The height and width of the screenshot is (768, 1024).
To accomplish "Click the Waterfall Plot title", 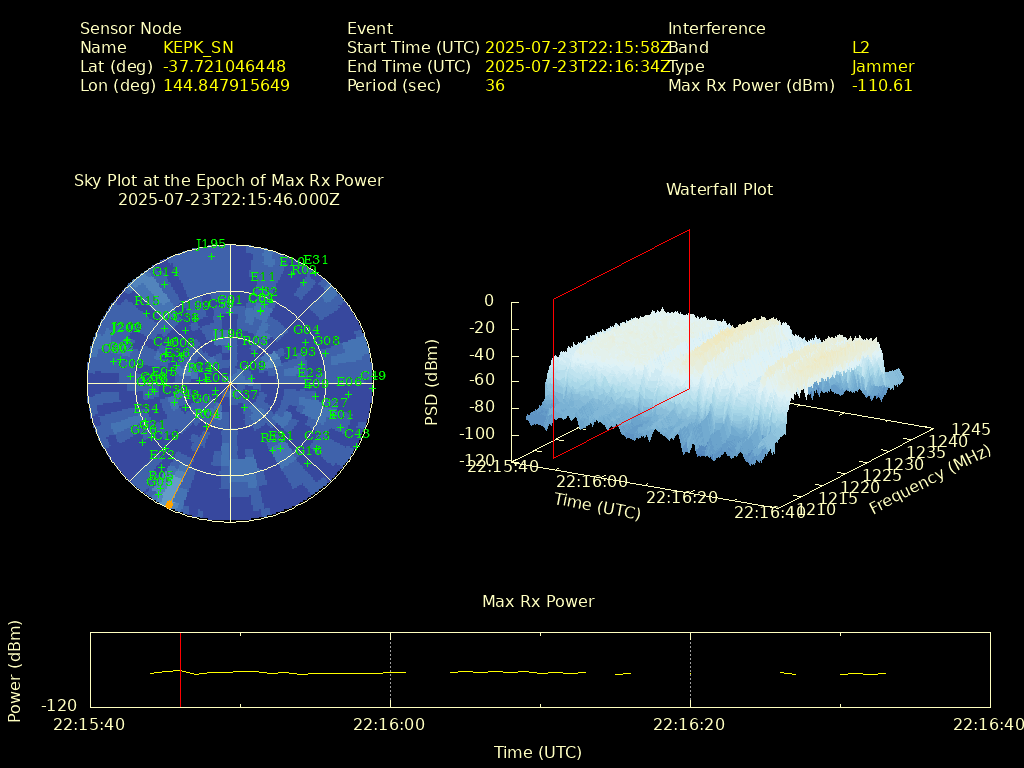I will (719, 189).
